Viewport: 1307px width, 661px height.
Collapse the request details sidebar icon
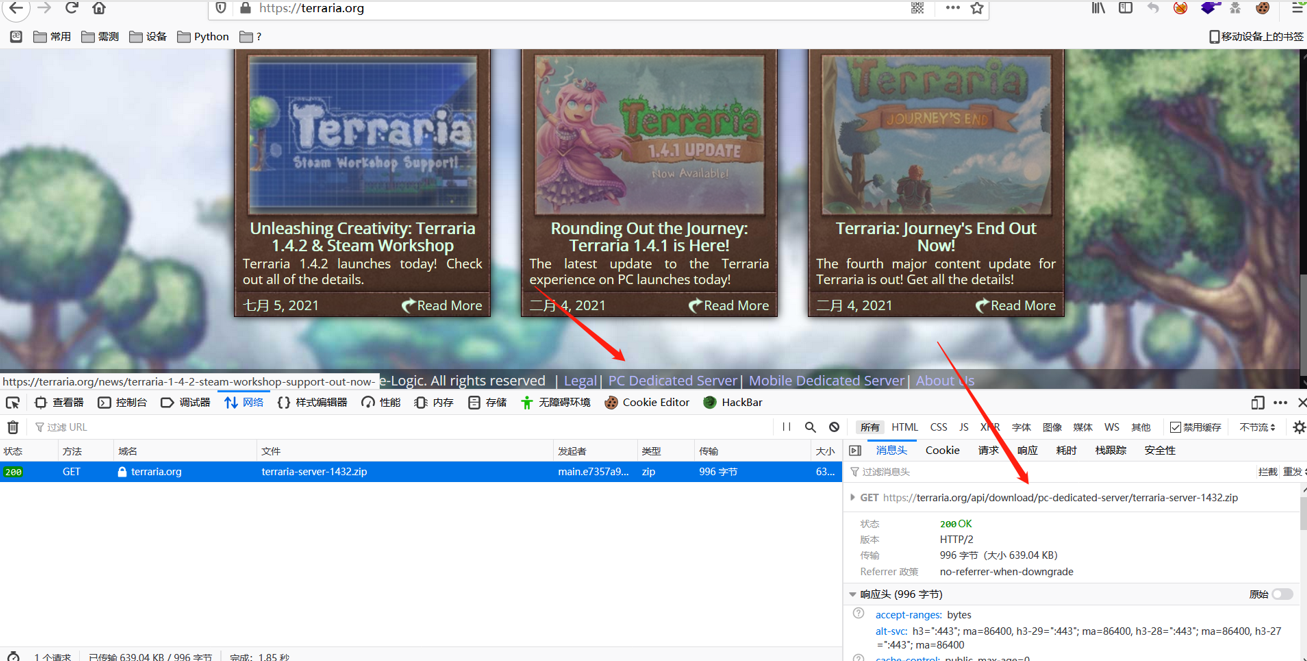point(855,451)
